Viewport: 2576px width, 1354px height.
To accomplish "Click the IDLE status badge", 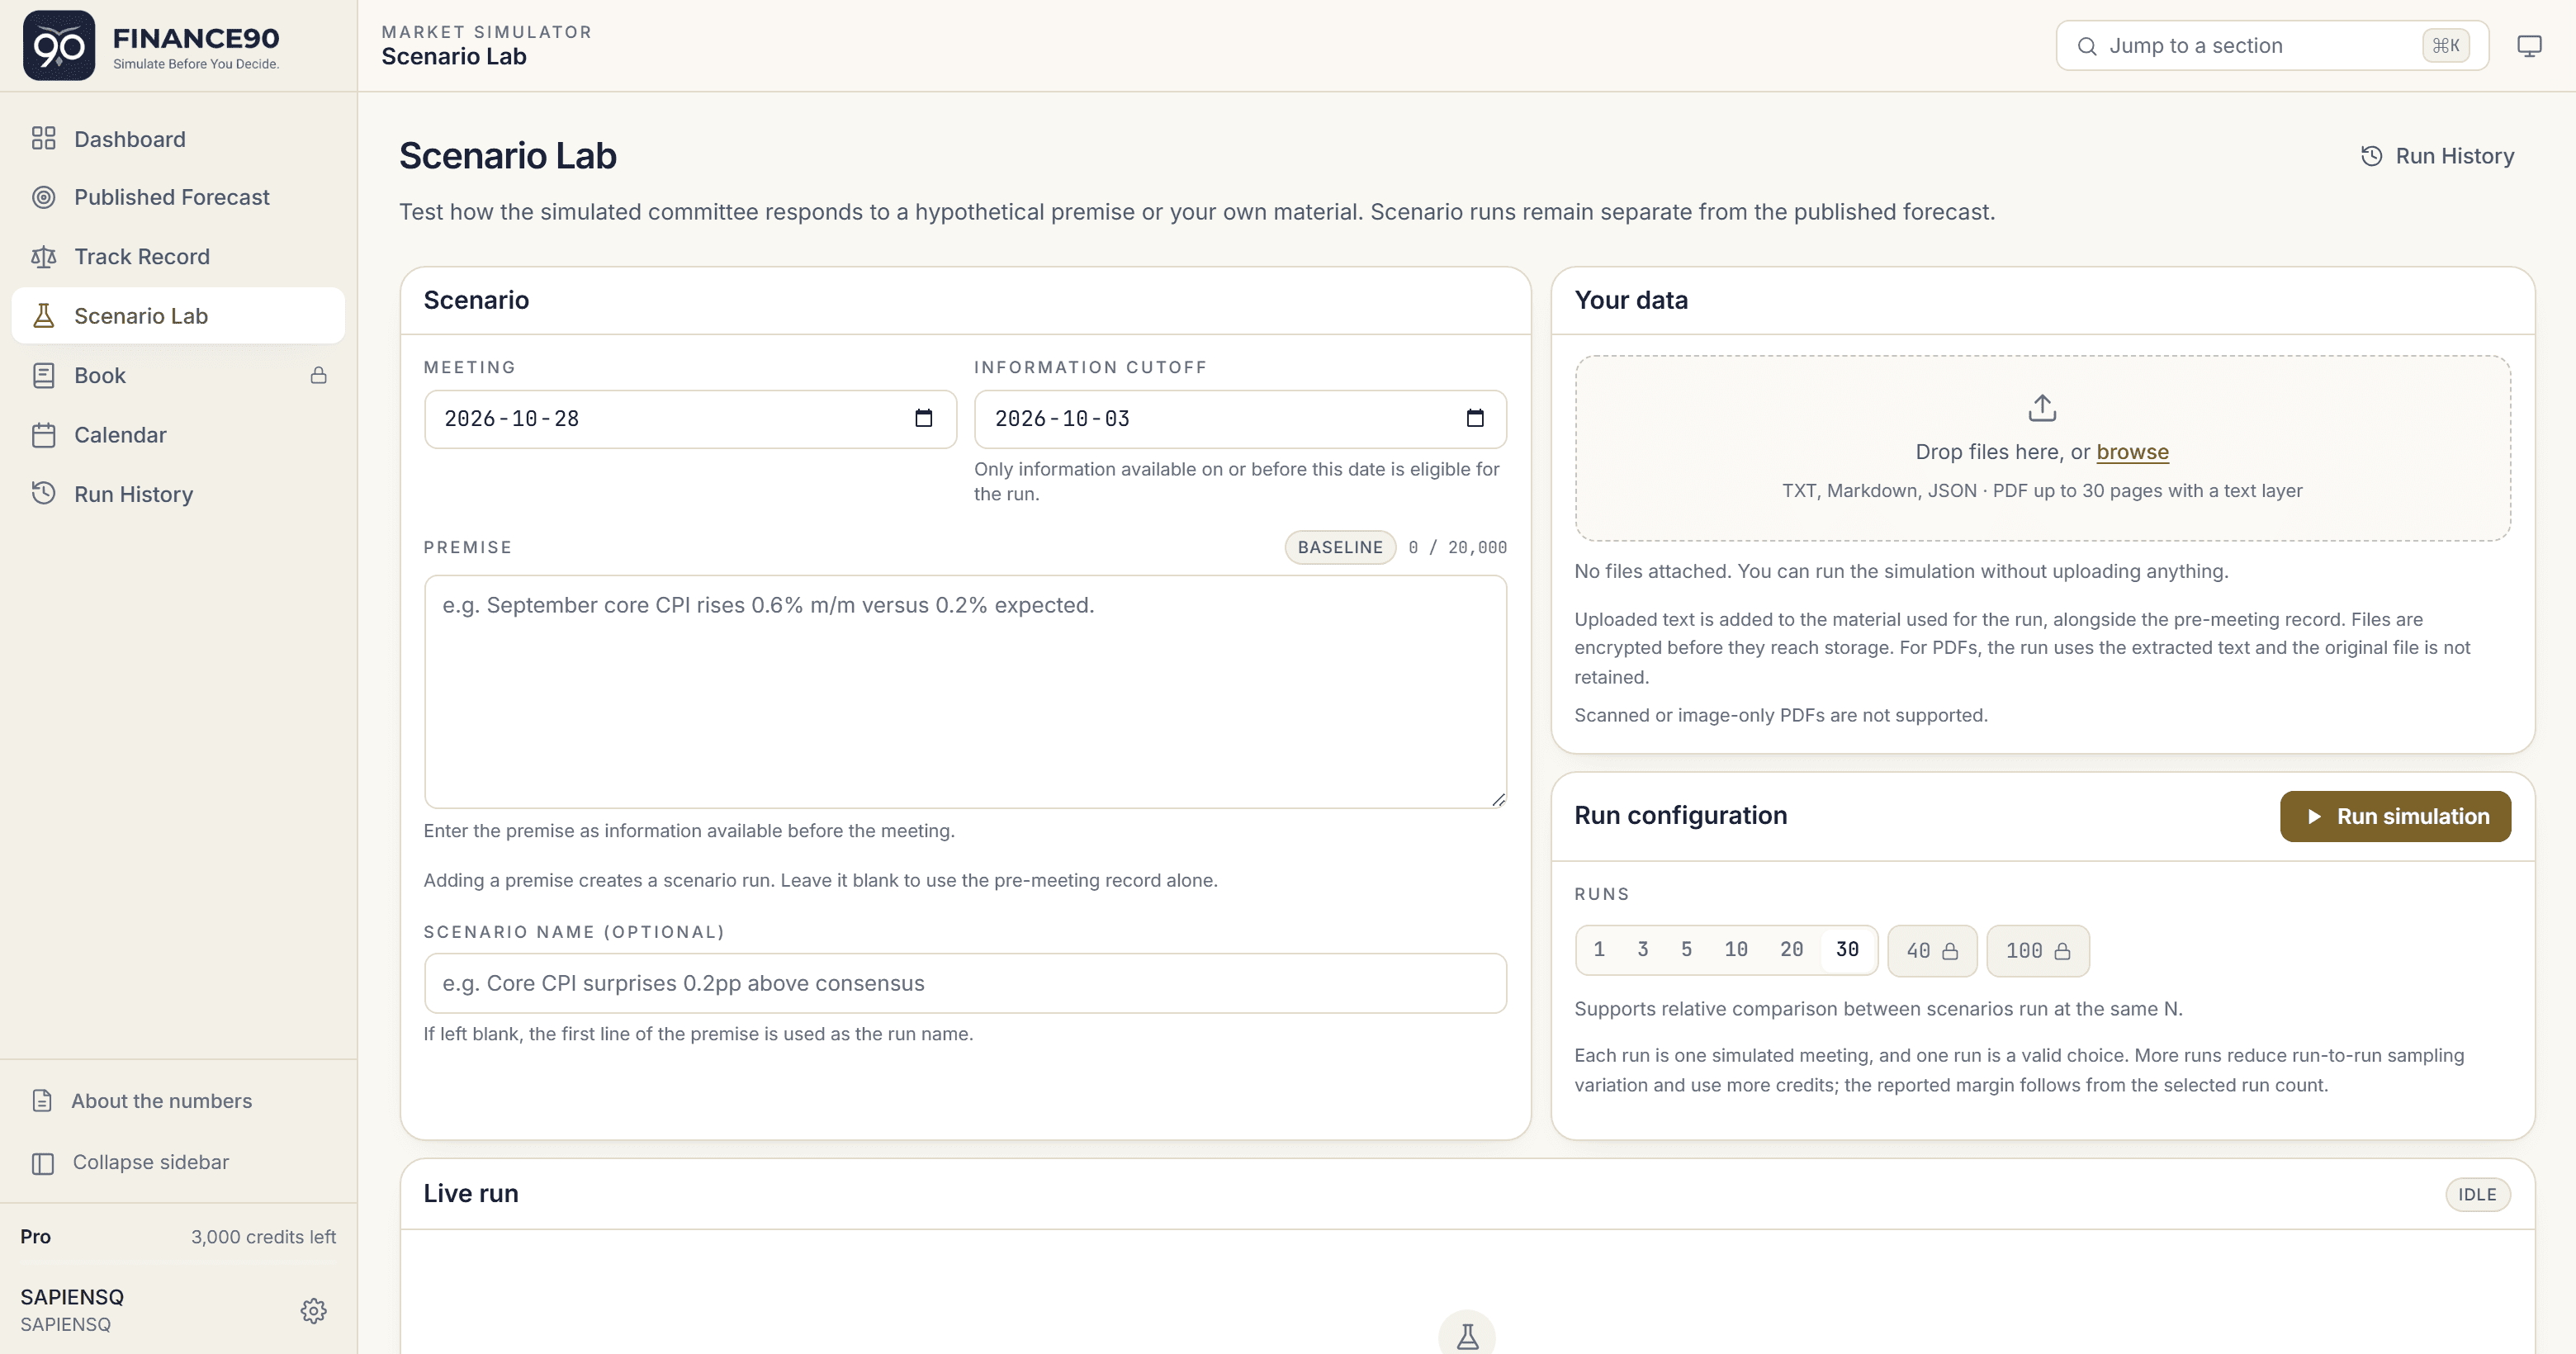I will pyautogui.click(x=2477, y=1194).
